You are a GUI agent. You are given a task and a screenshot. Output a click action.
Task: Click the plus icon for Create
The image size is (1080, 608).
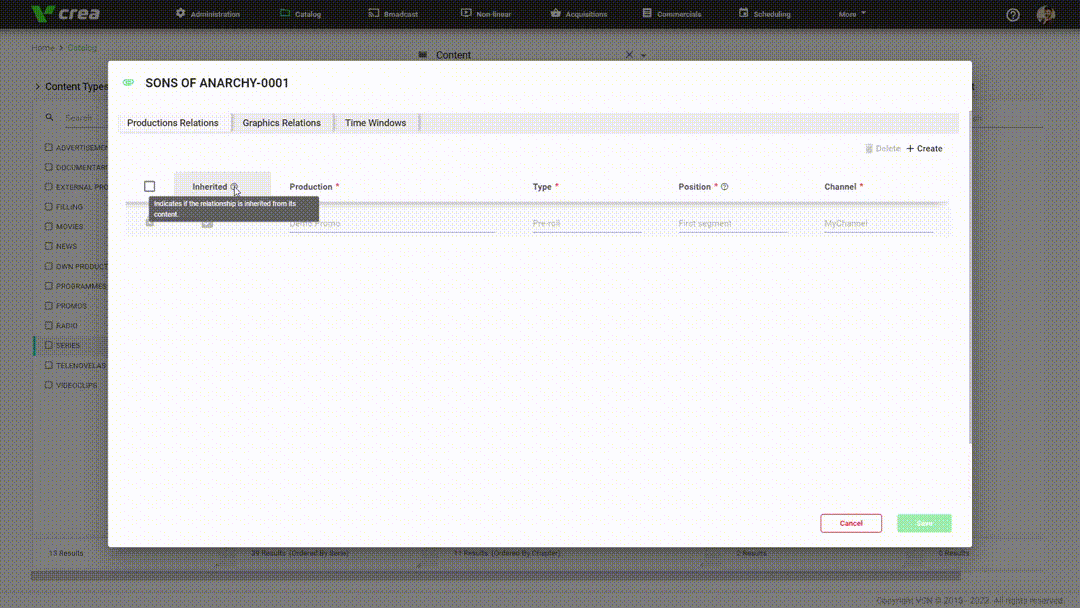[910, 149]
